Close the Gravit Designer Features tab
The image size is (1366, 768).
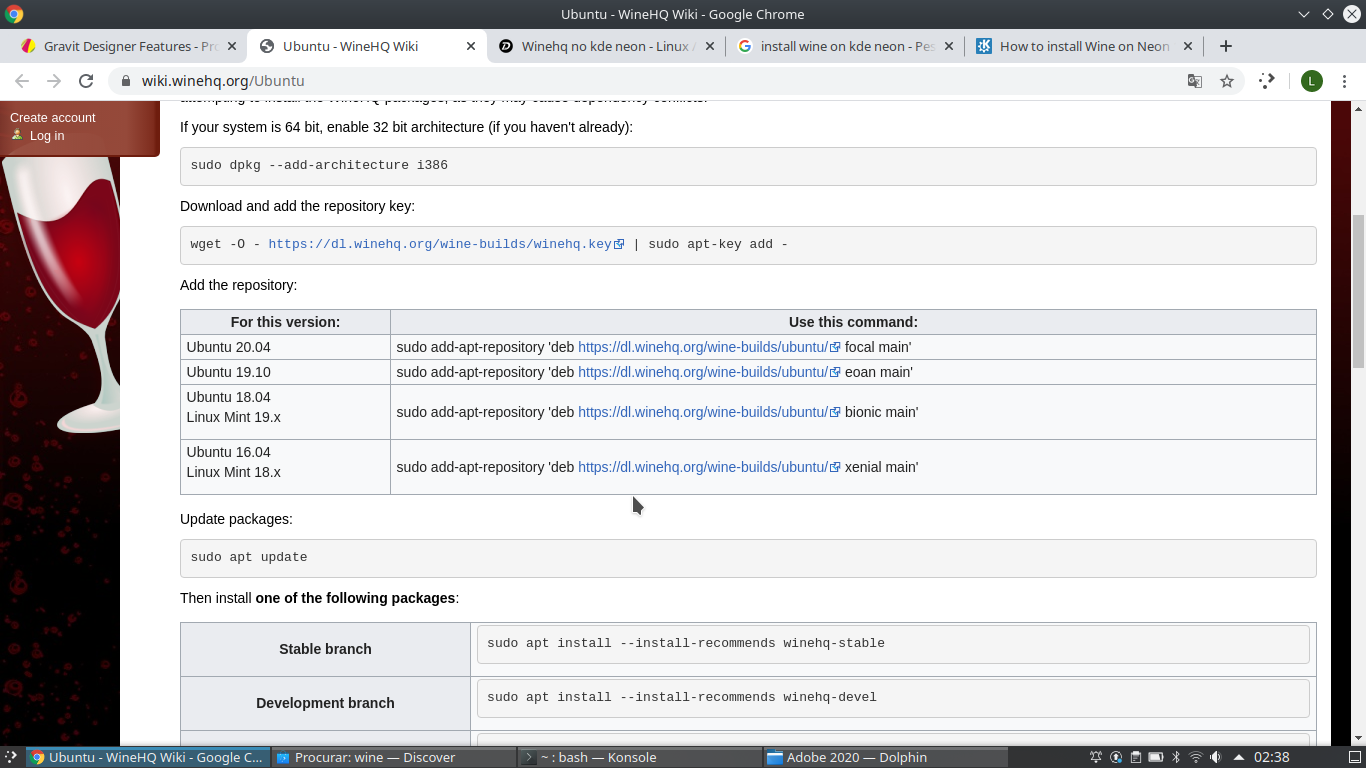click(x=232, y=46)
